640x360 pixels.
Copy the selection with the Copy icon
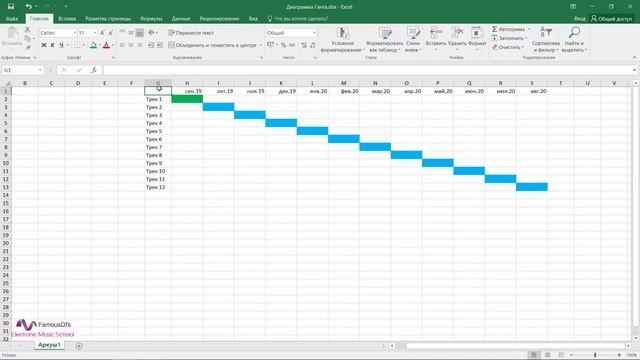coord(27,39)
